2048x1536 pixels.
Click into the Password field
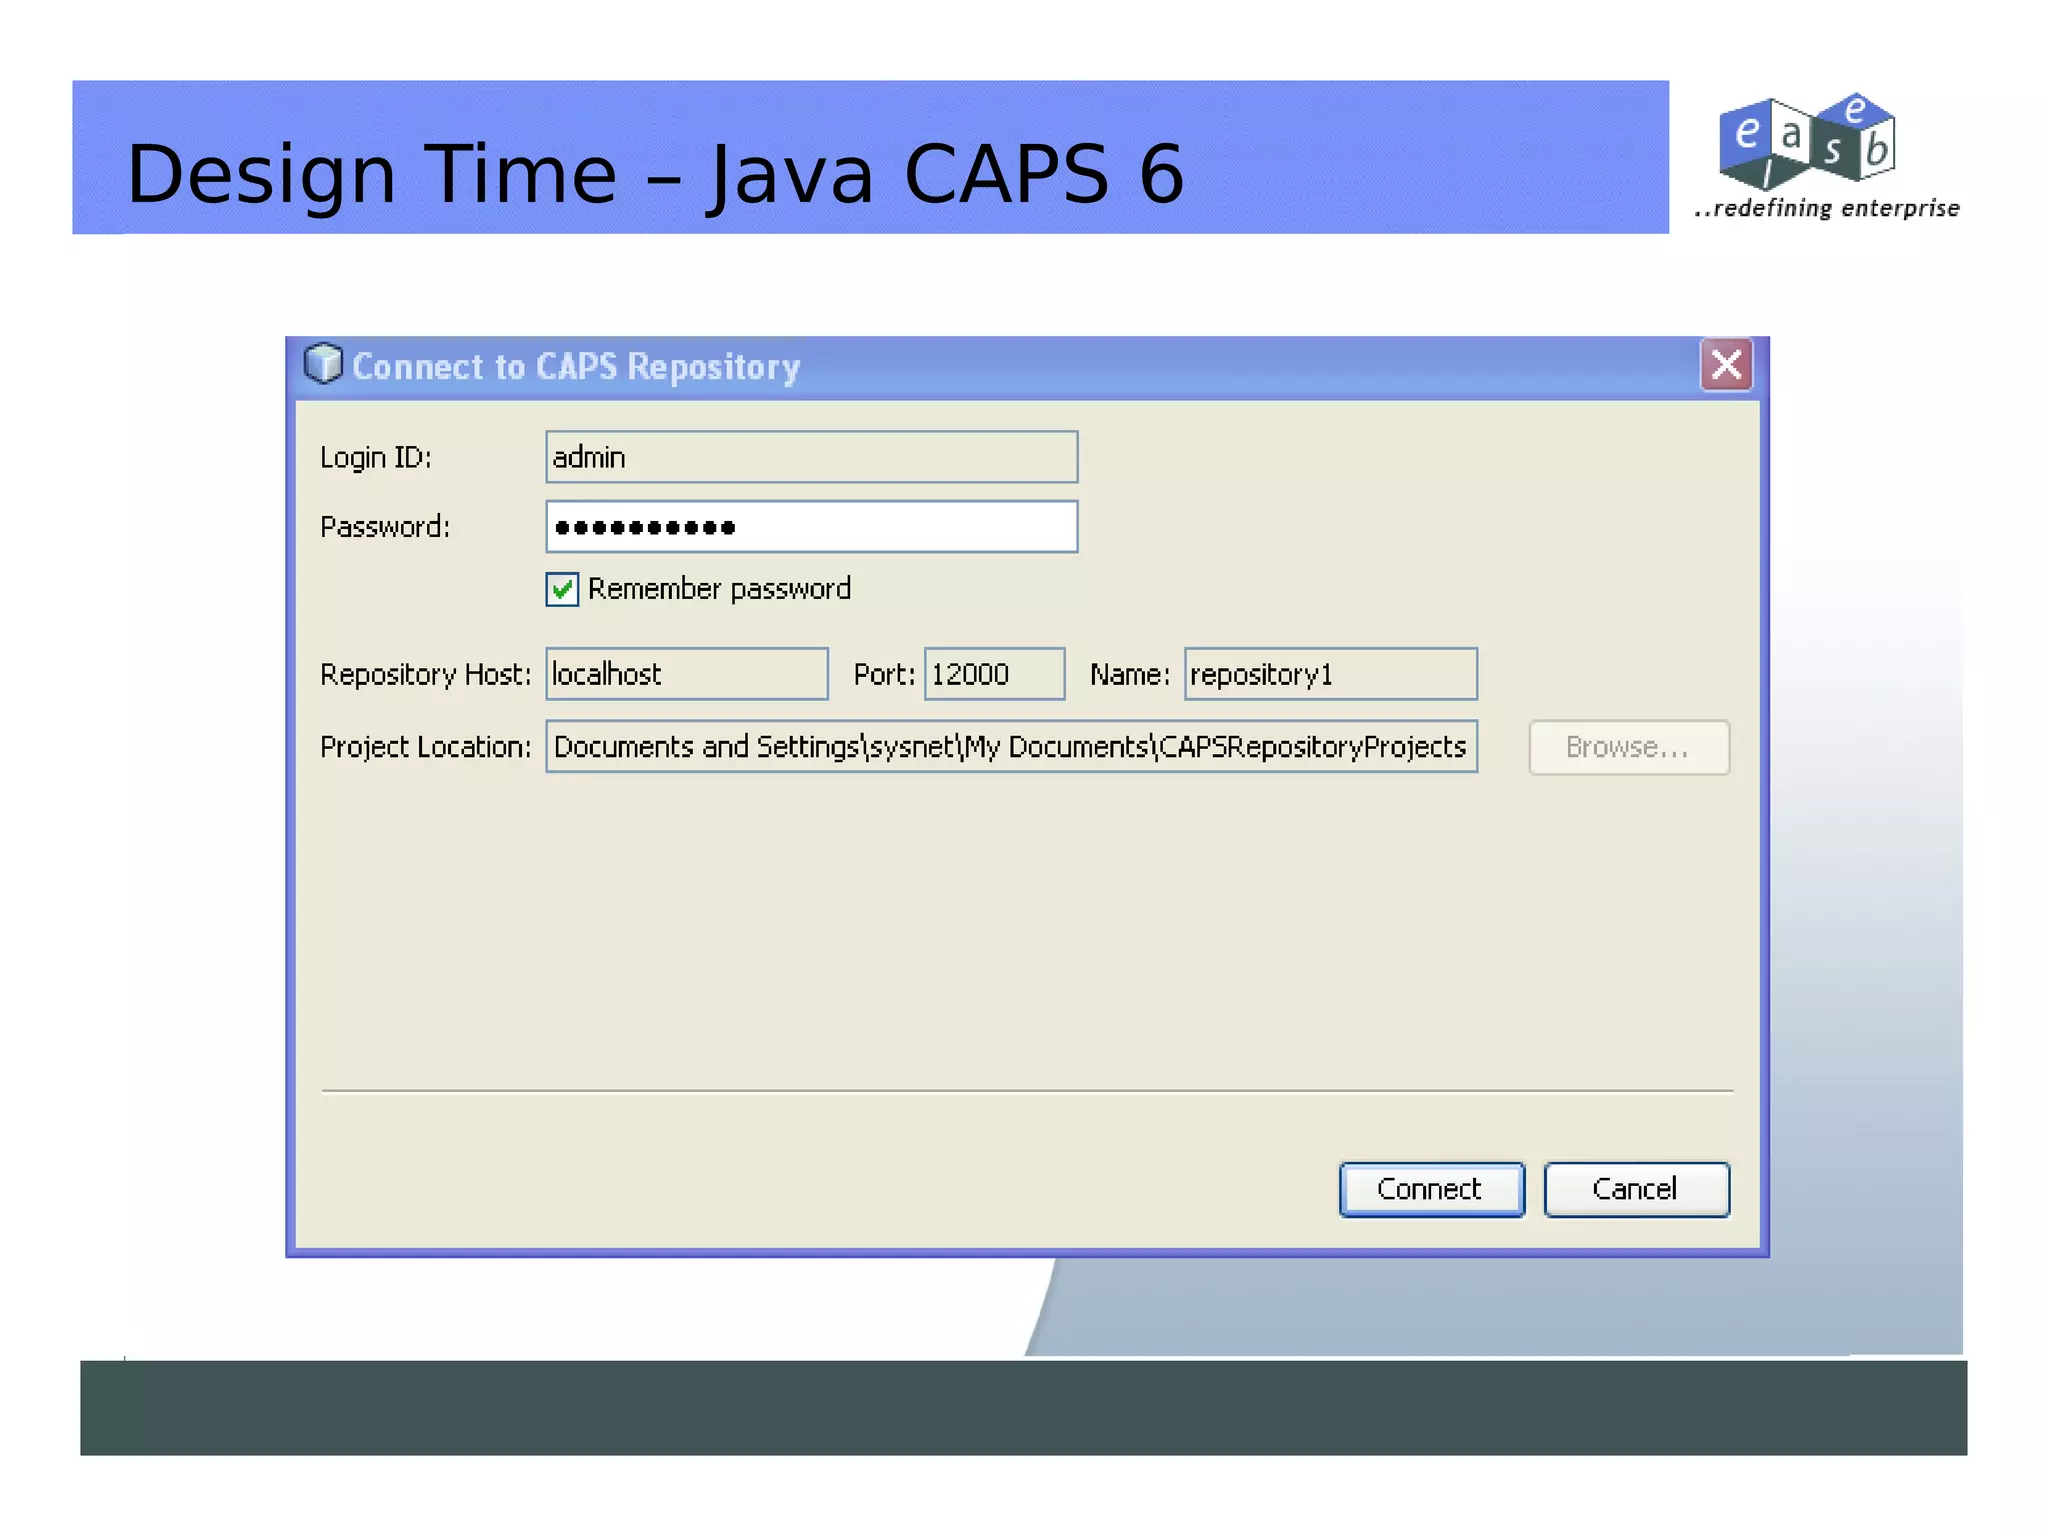click(811, 526)
